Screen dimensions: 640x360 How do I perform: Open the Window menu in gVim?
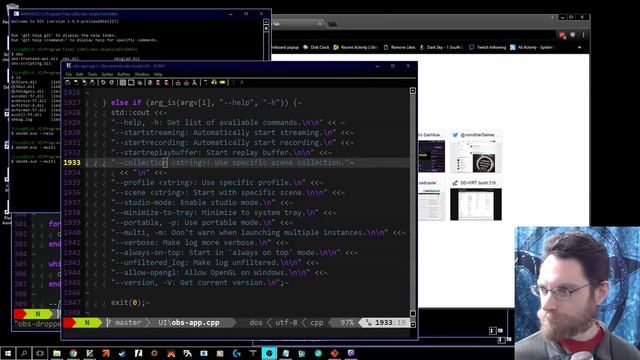pos(142,74)
